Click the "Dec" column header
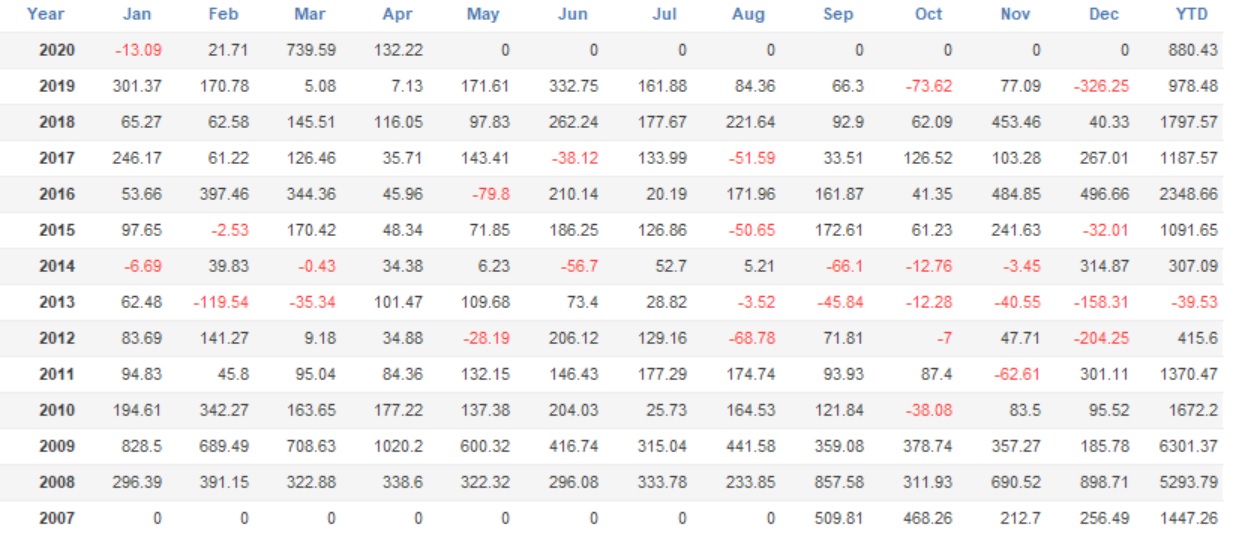Image resolution: width=1256 pixels, height=539 pixels. coord(1105,14)
